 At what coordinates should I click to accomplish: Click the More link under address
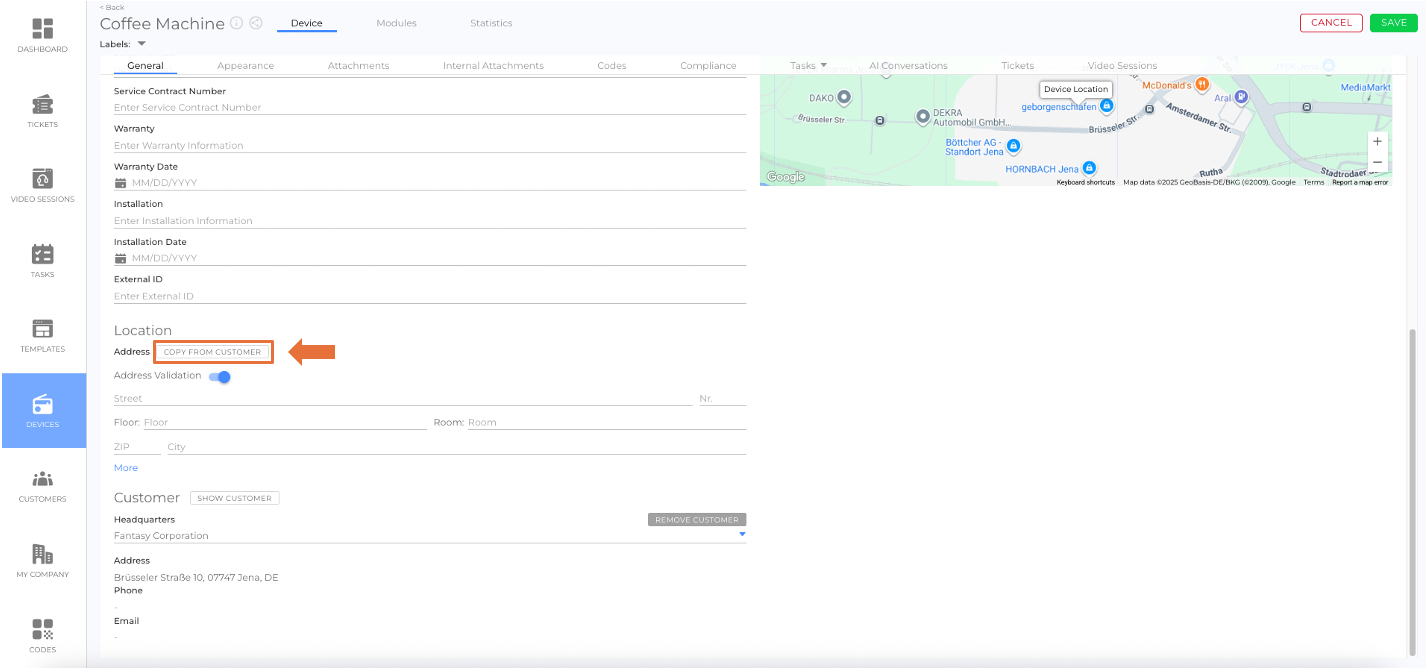pyautogui.click(x=126, y=468)
